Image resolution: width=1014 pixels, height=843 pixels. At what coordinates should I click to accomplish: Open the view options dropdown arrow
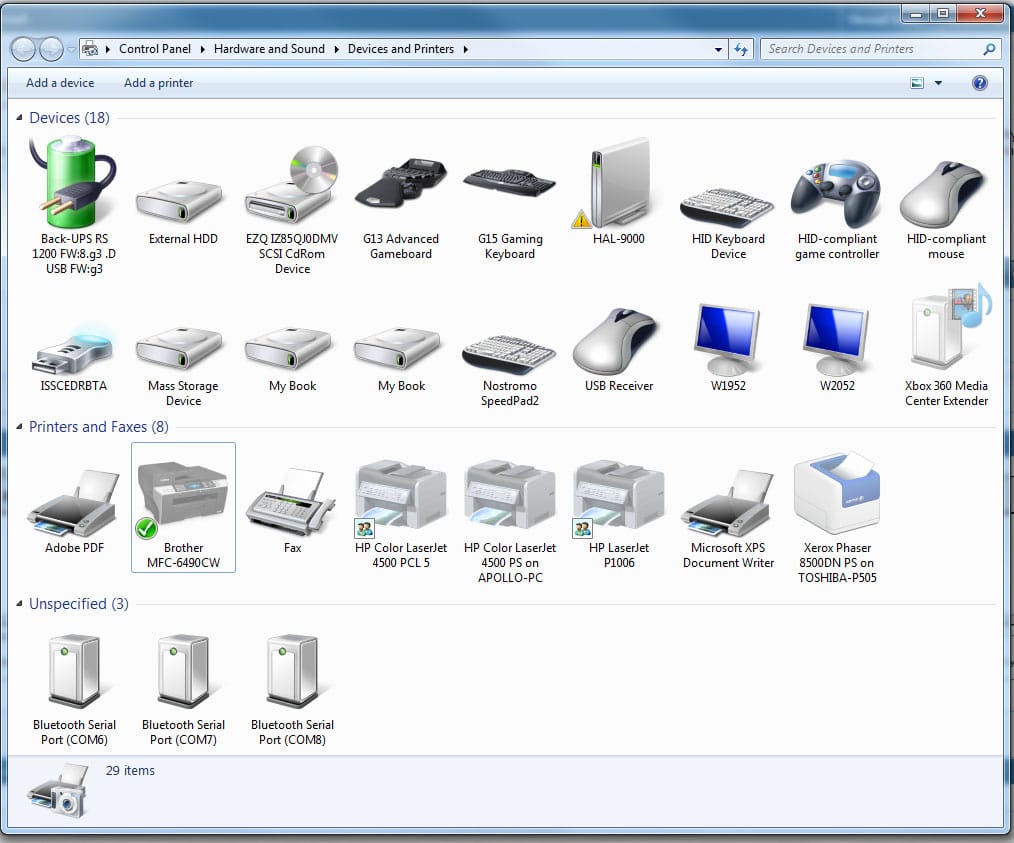pyautogui.click(x=938, y=83)
